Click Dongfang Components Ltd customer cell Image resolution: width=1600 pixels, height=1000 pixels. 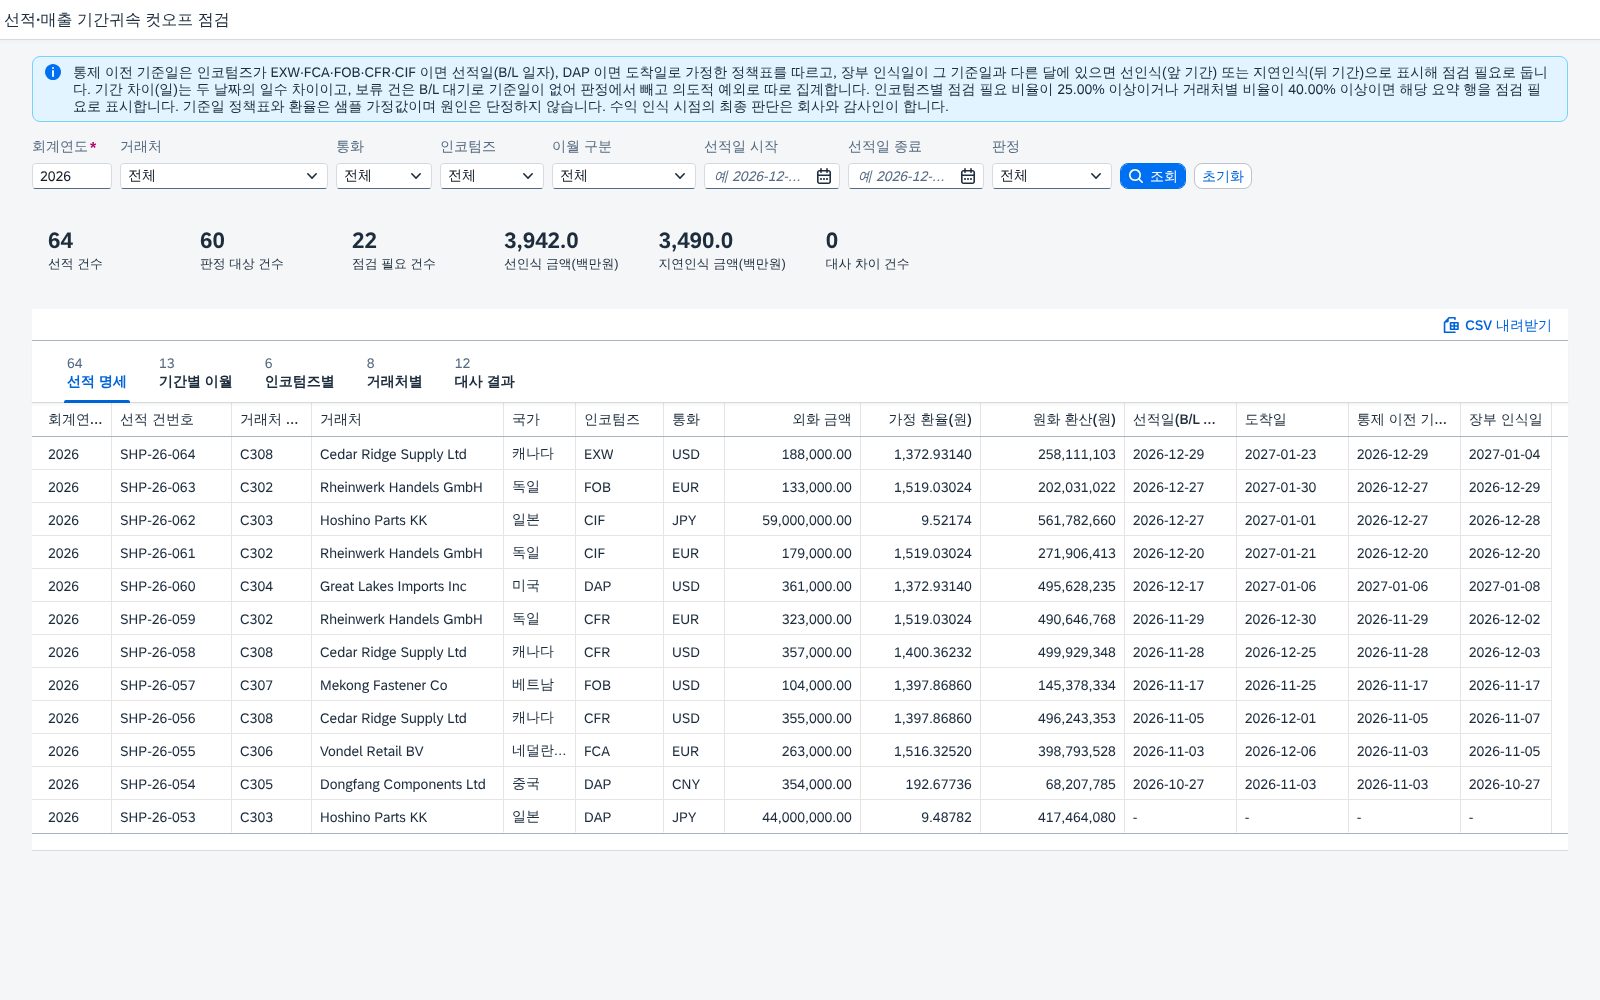tap(402, 784)
